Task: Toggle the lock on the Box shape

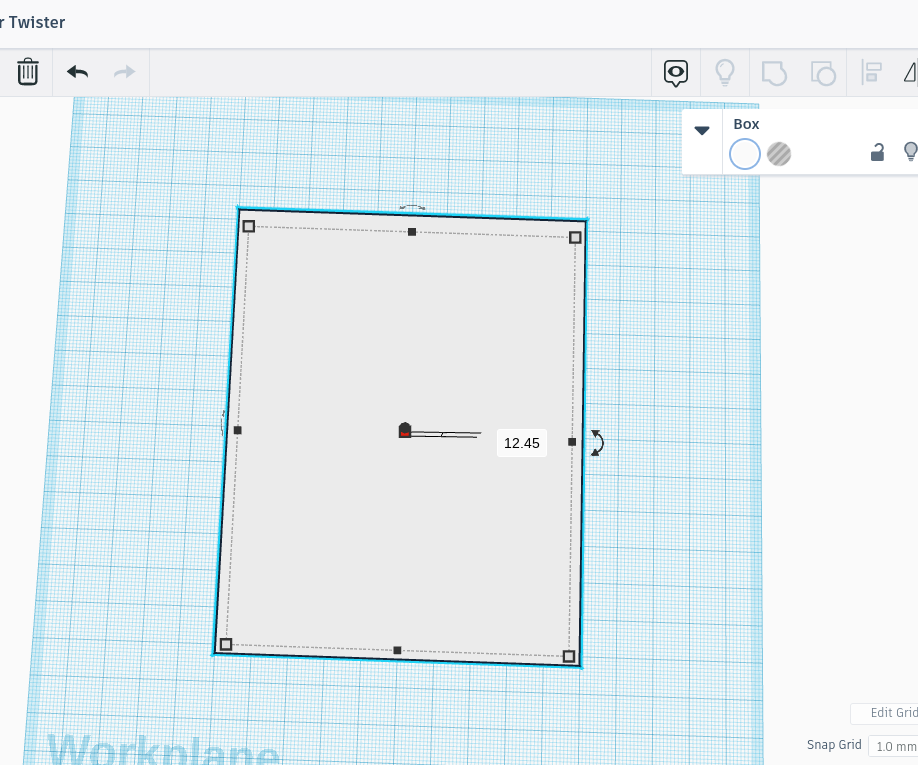Action: pyautogui.click(x=877, y=152)
